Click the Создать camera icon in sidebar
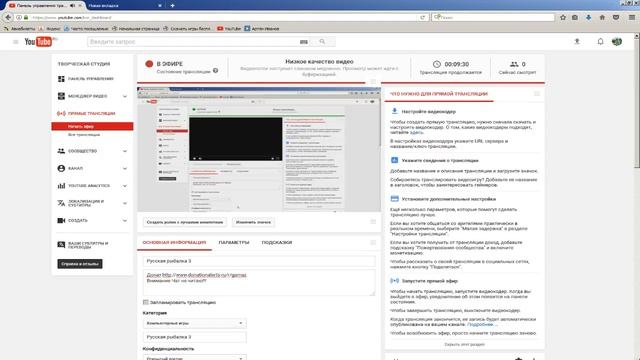 61,220
